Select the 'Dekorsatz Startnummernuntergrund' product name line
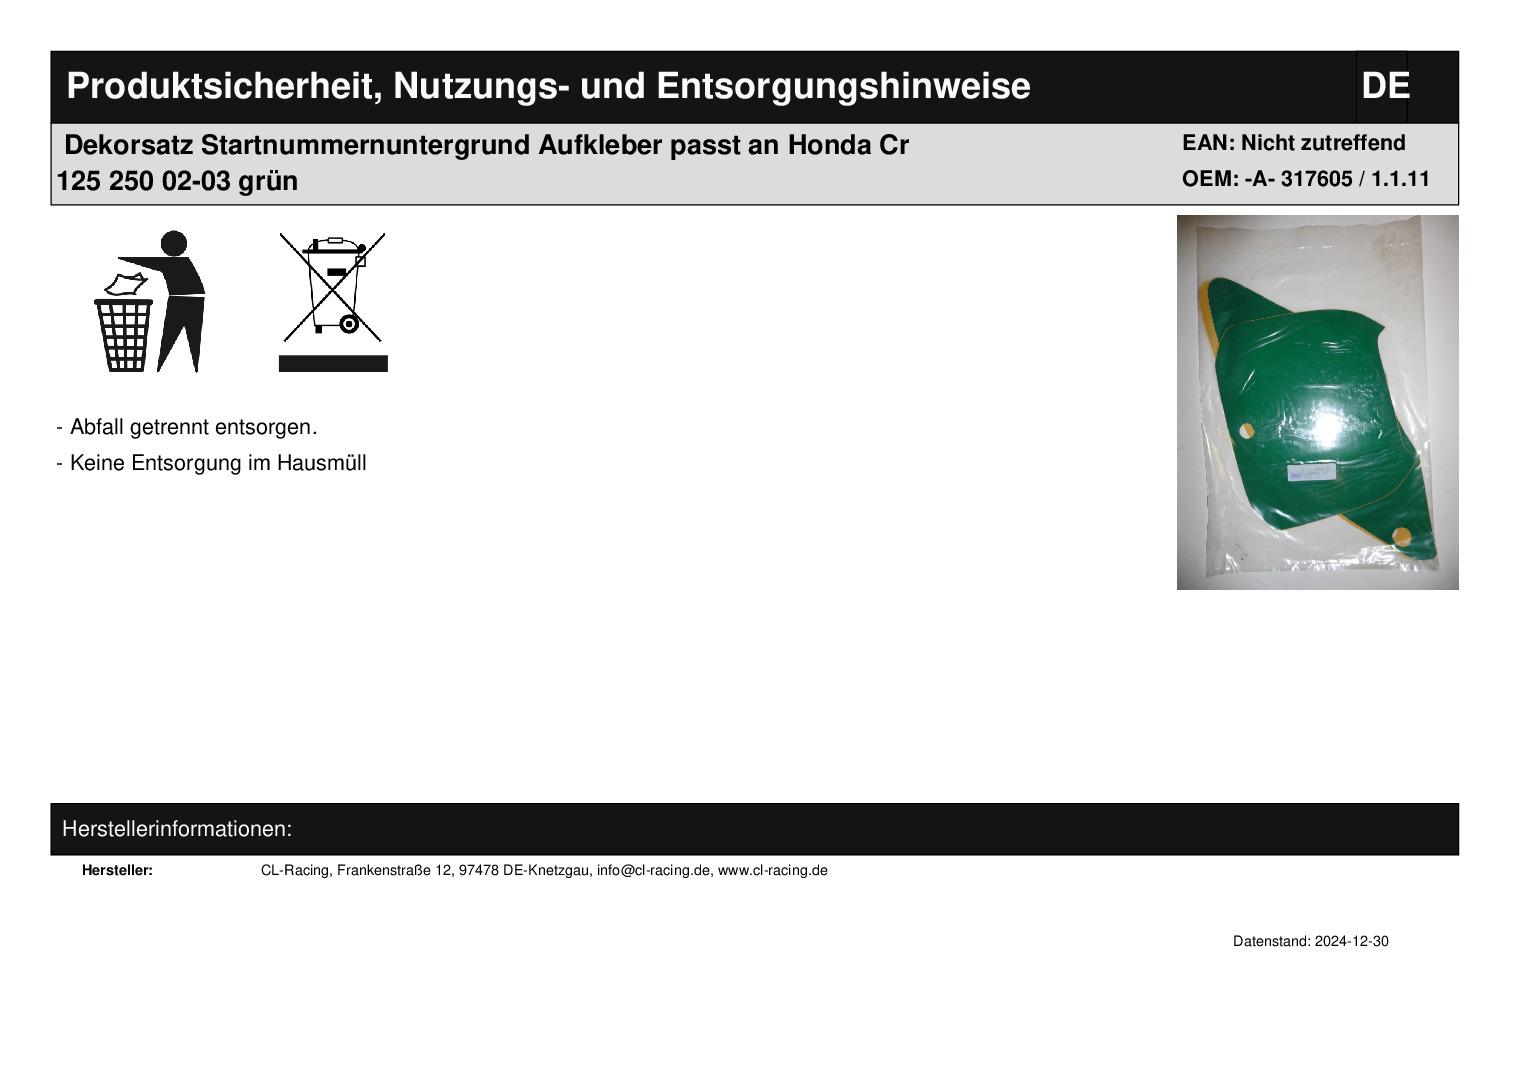Image resolution: width=1520 pixels, height=1075 pixels. (486, 146)
